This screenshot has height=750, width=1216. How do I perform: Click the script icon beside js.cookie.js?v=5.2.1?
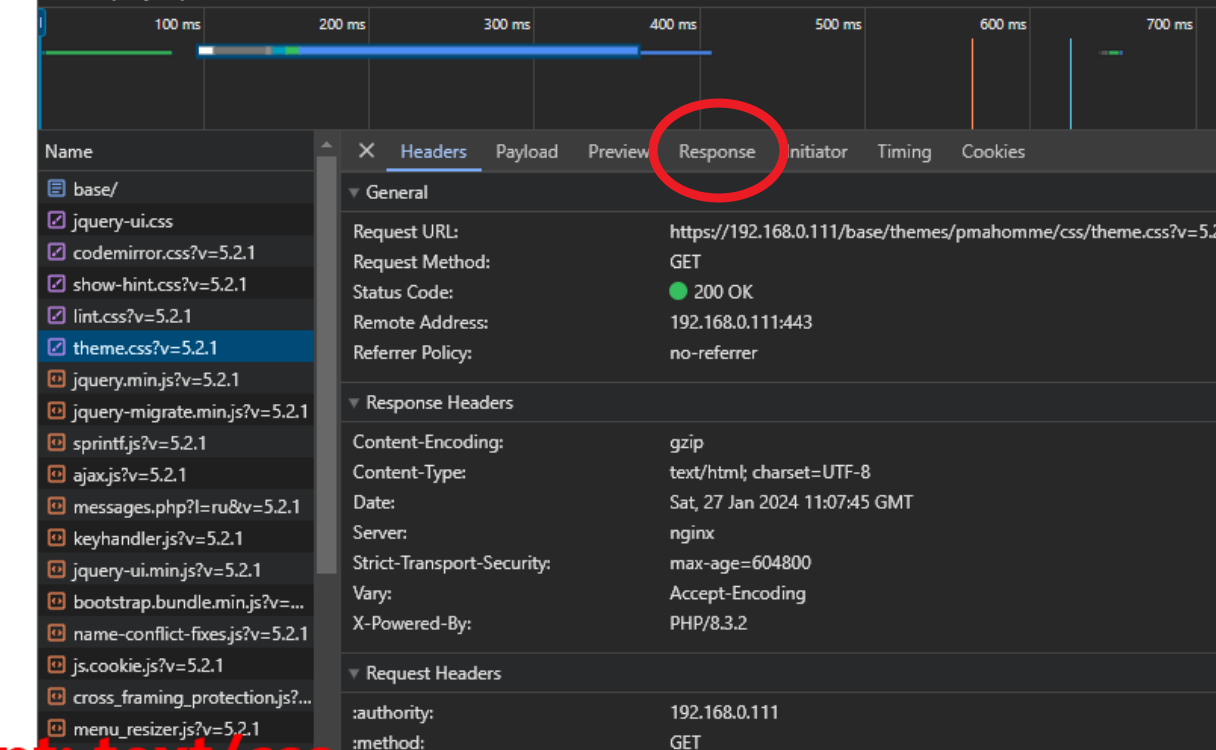(56, 665)
